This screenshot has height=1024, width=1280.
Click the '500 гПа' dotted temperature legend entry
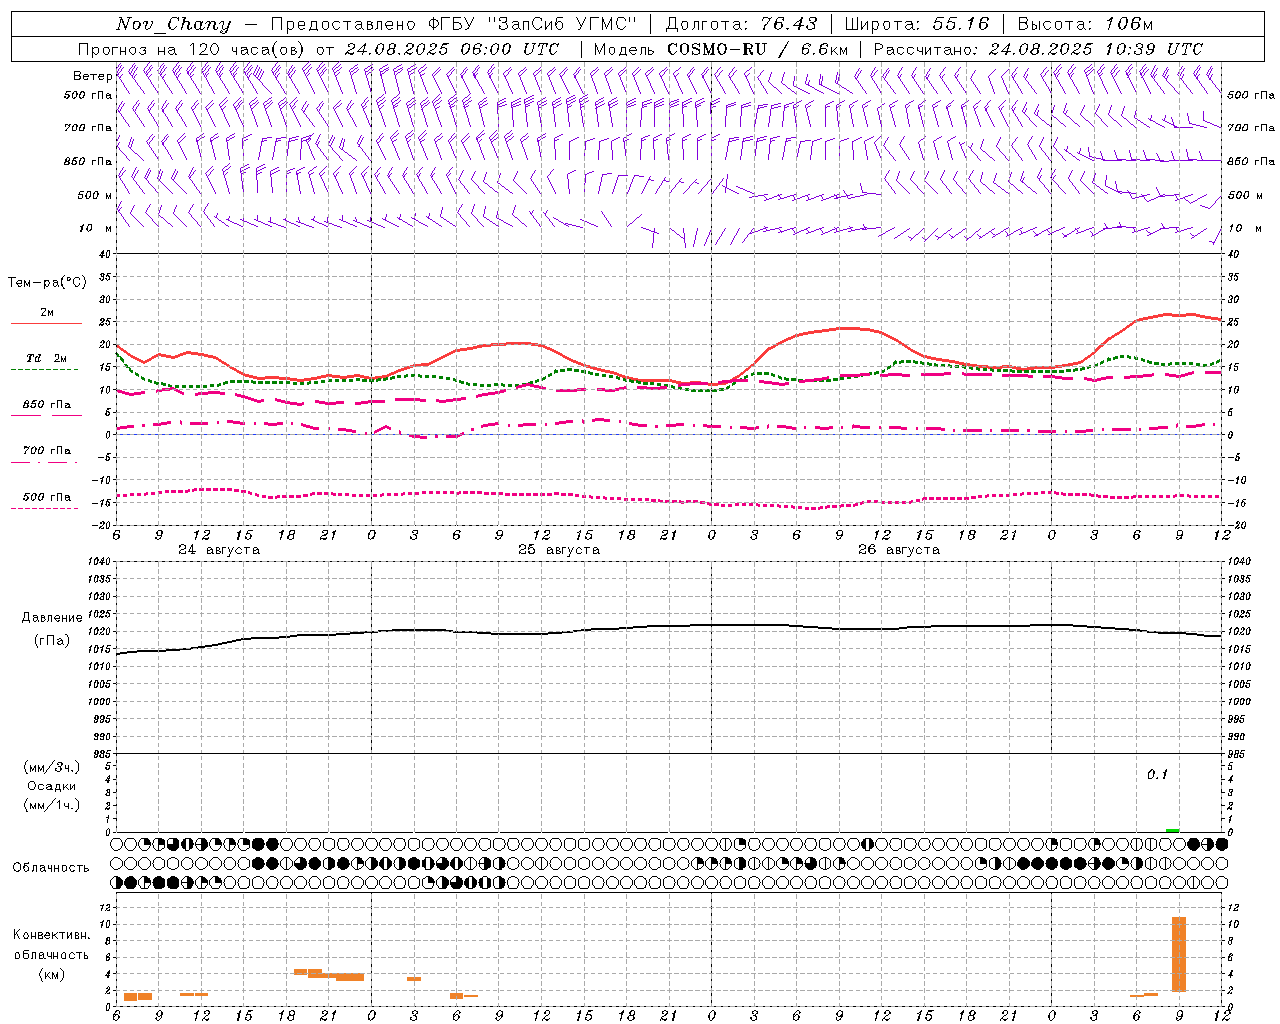[46, 501]
